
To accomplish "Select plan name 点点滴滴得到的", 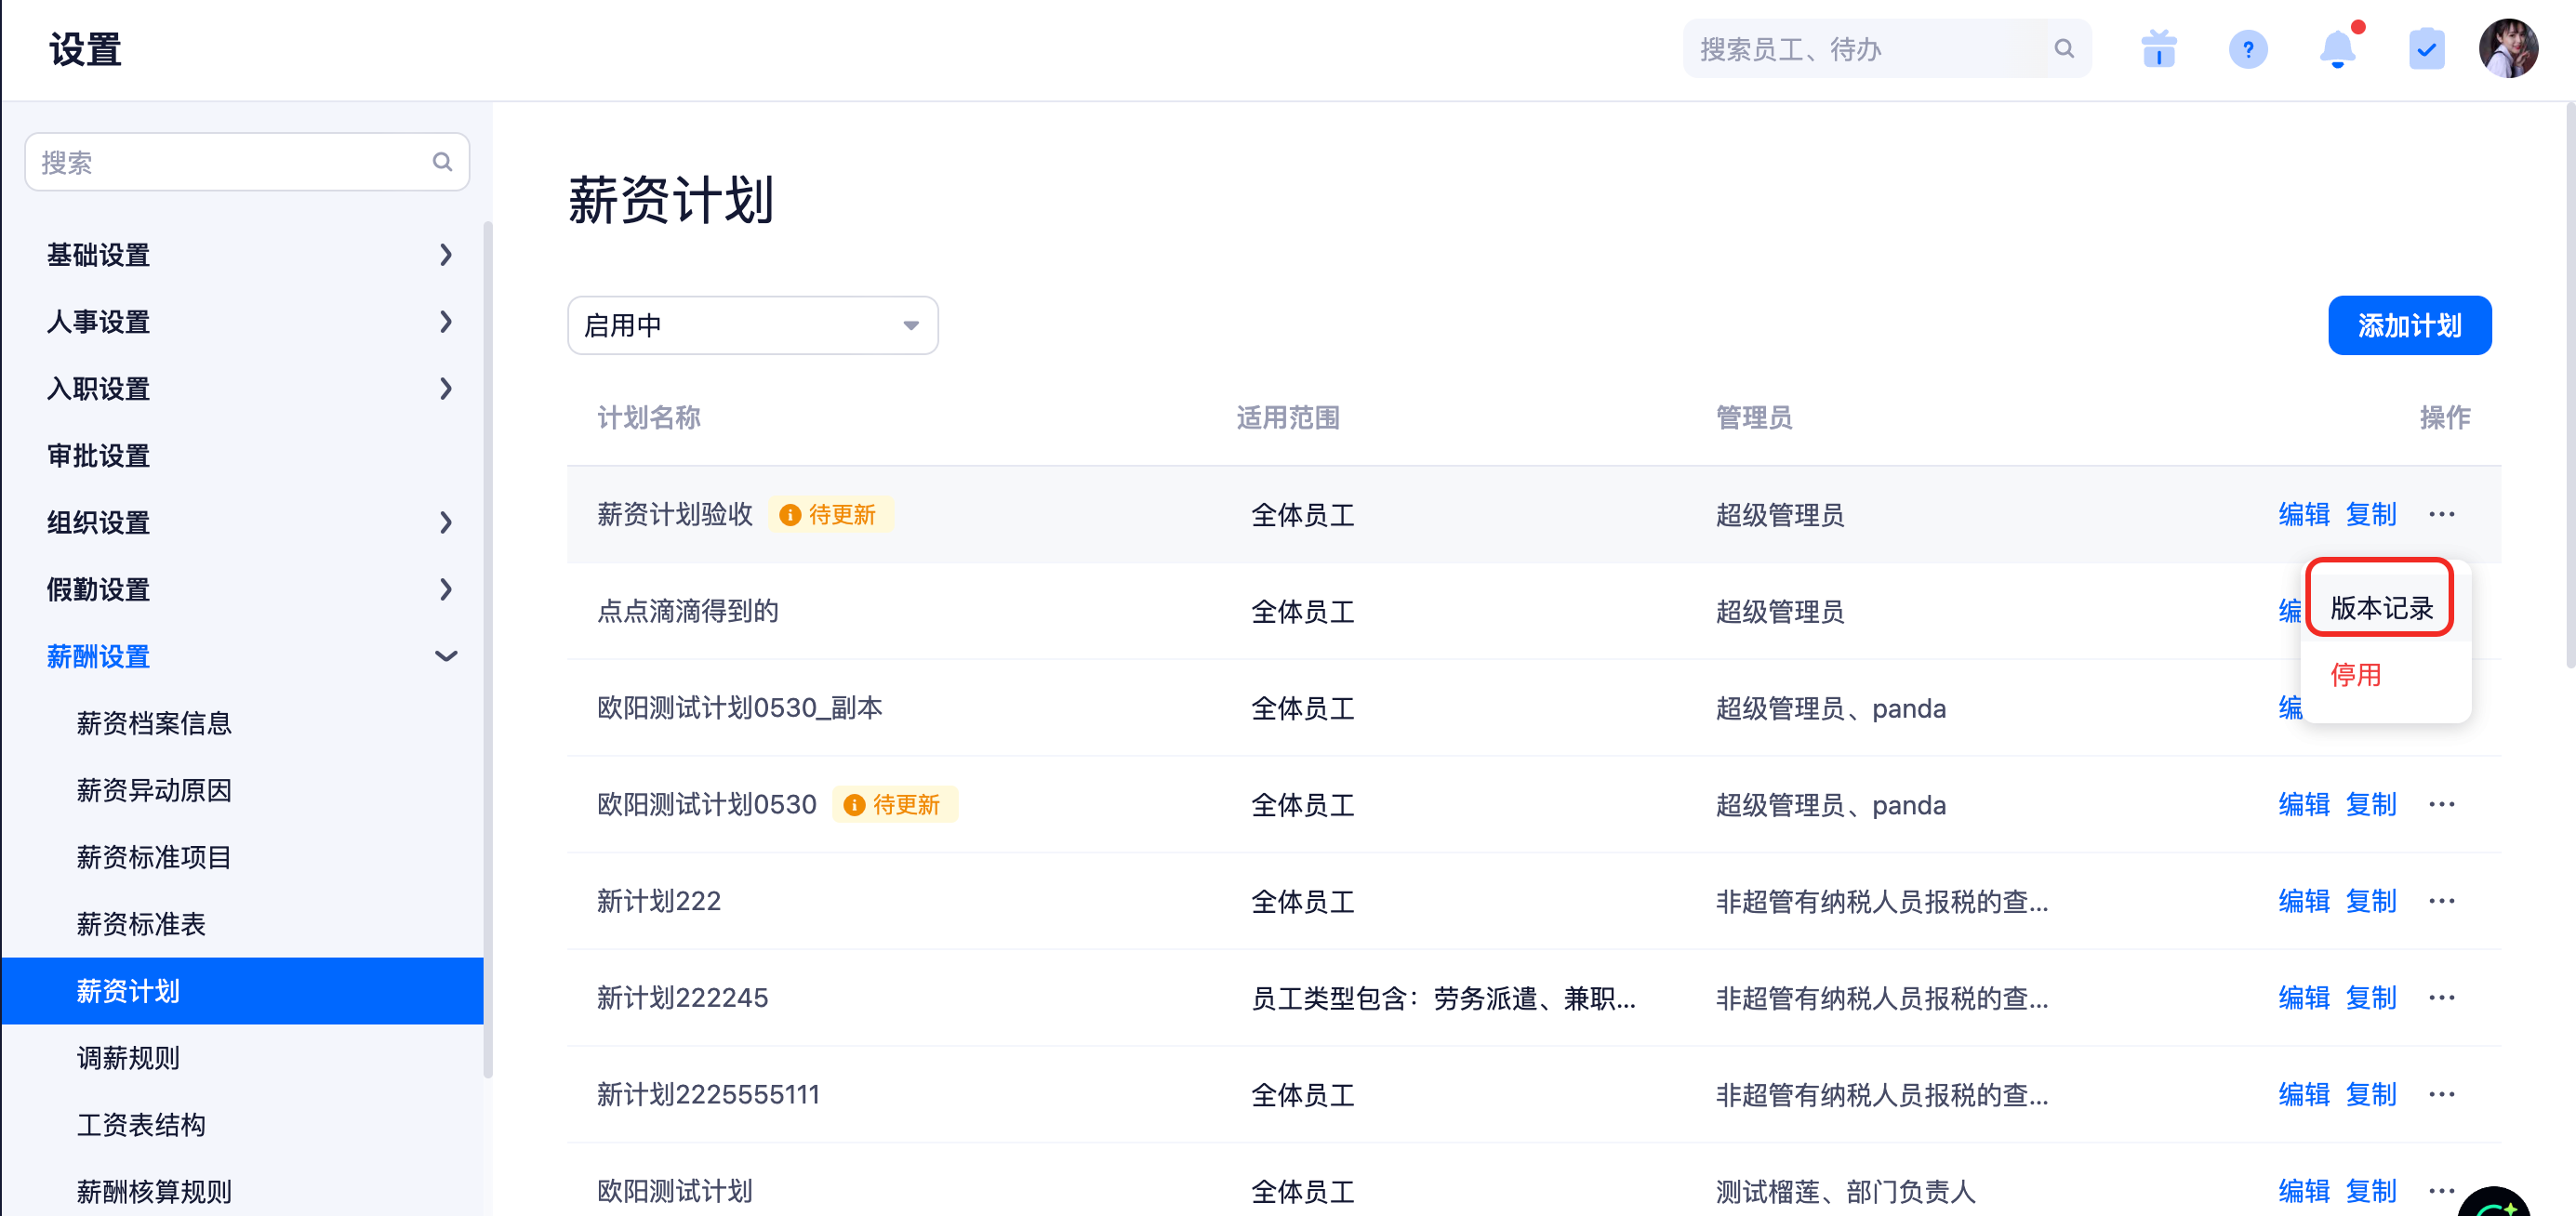I will pyautogui.click(x=687, y=611).
